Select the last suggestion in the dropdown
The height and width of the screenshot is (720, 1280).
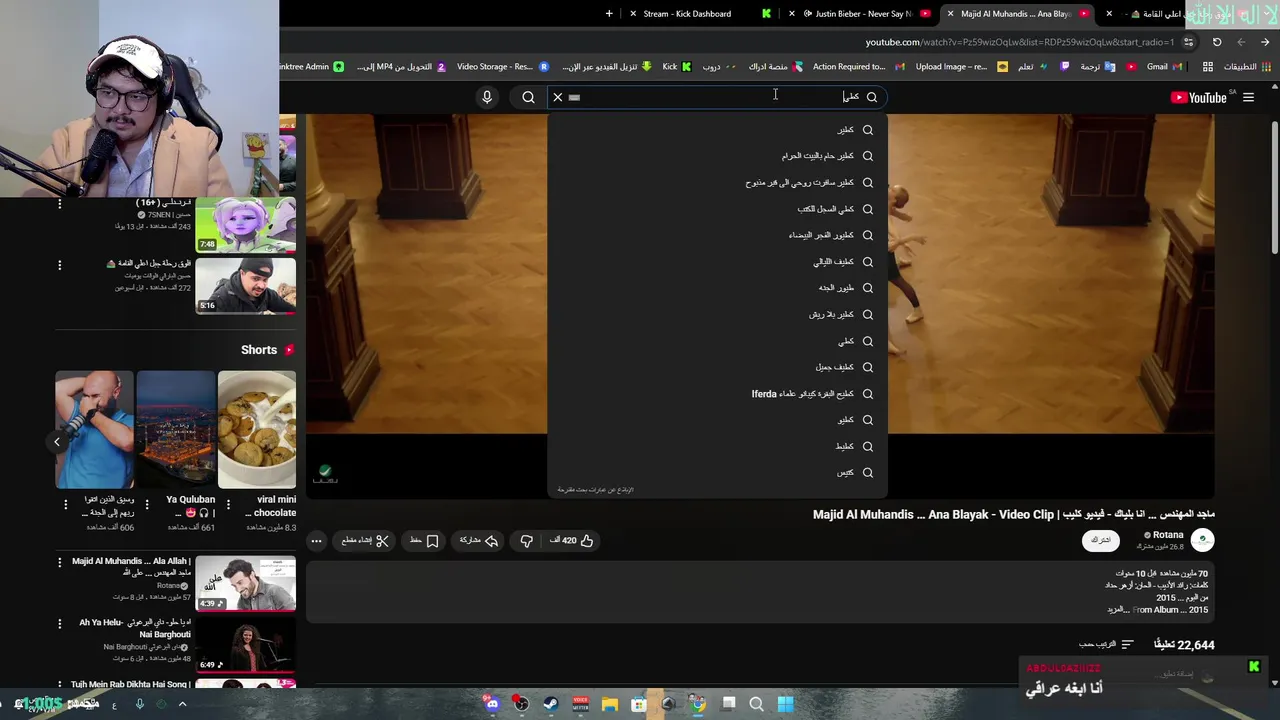(x=717, y=473)
